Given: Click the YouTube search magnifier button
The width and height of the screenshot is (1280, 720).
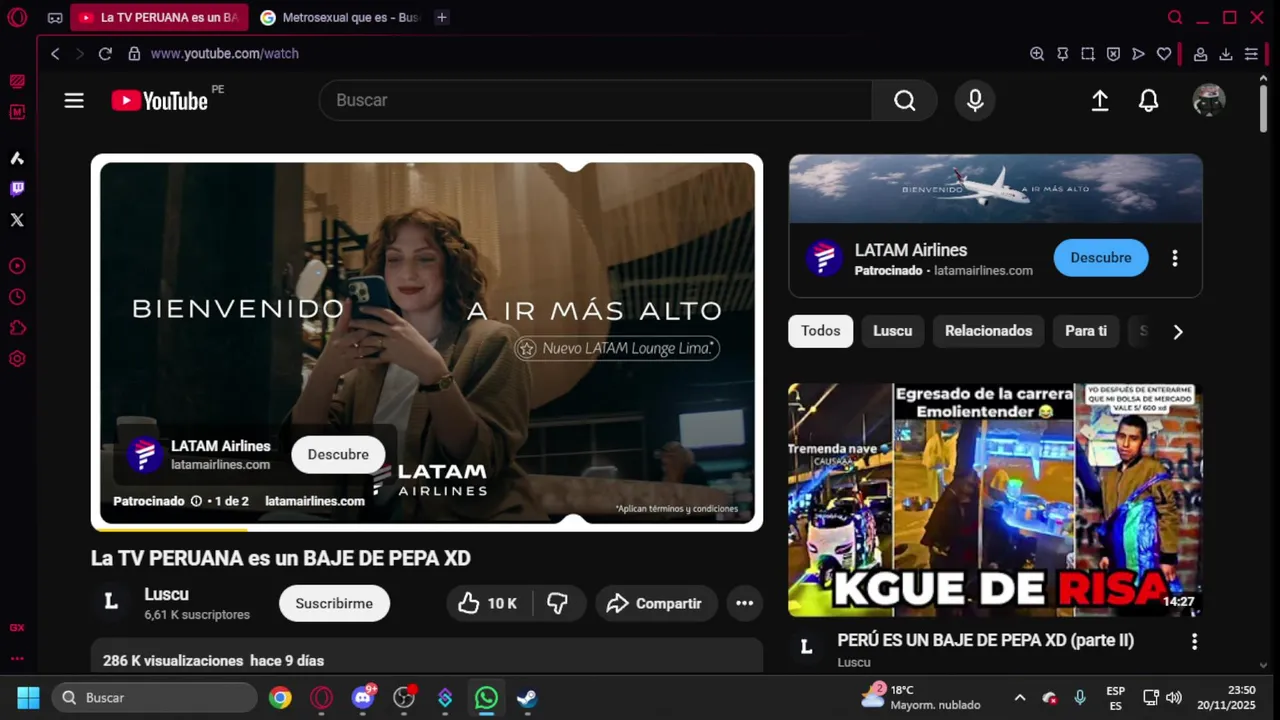Looking at the screenshot, I should pyautogui.click(x=905, y=100).
